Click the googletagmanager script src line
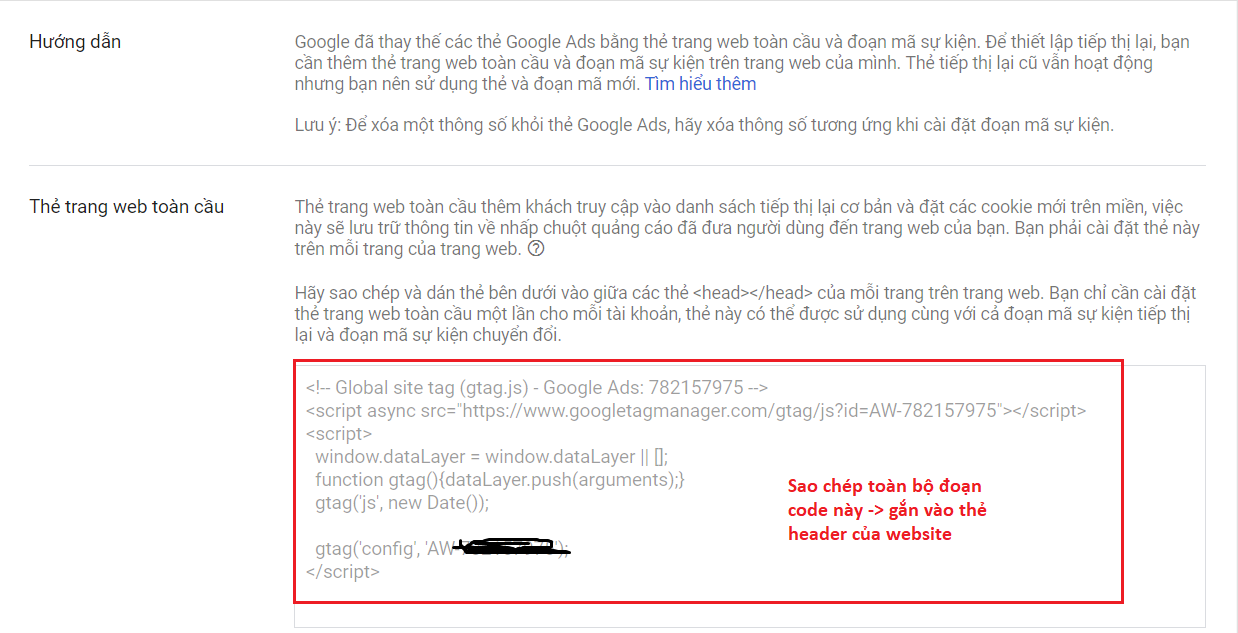1238x633 pixels. 696,410
